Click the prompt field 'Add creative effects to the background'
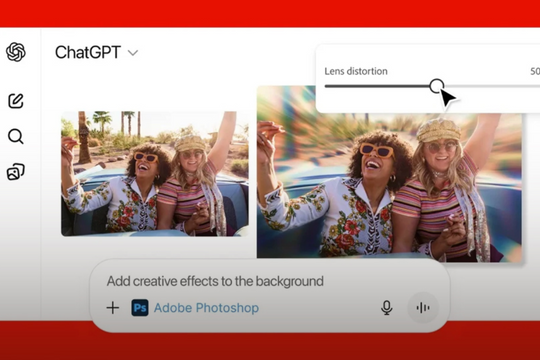The width and height of the screenshot is (540, 360). coord(215,281)
